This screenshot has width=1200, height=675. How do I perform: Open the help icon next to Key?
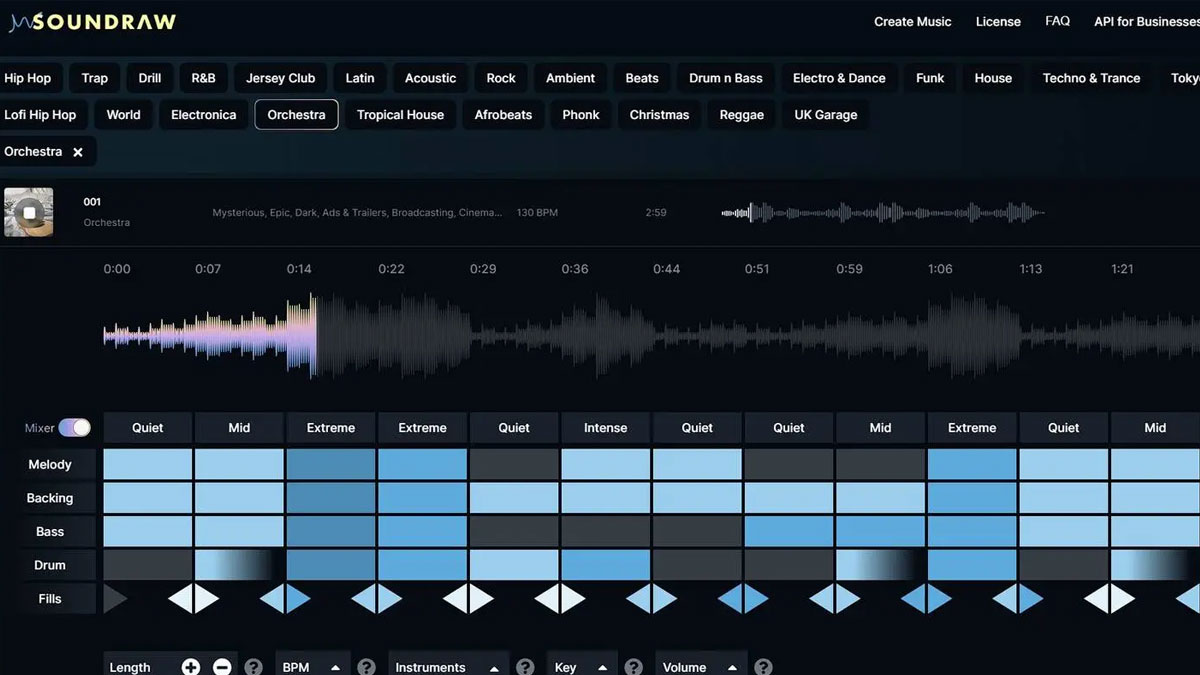(633, 667)
